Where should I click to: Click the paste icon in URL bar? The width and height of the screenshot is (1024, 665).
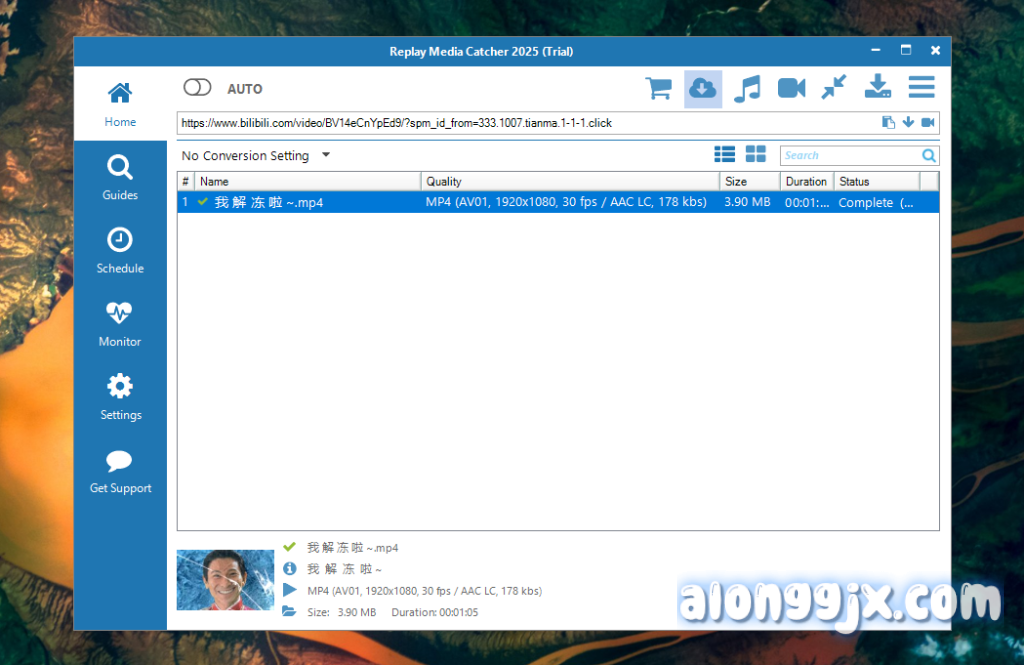[x=888, y=123]
